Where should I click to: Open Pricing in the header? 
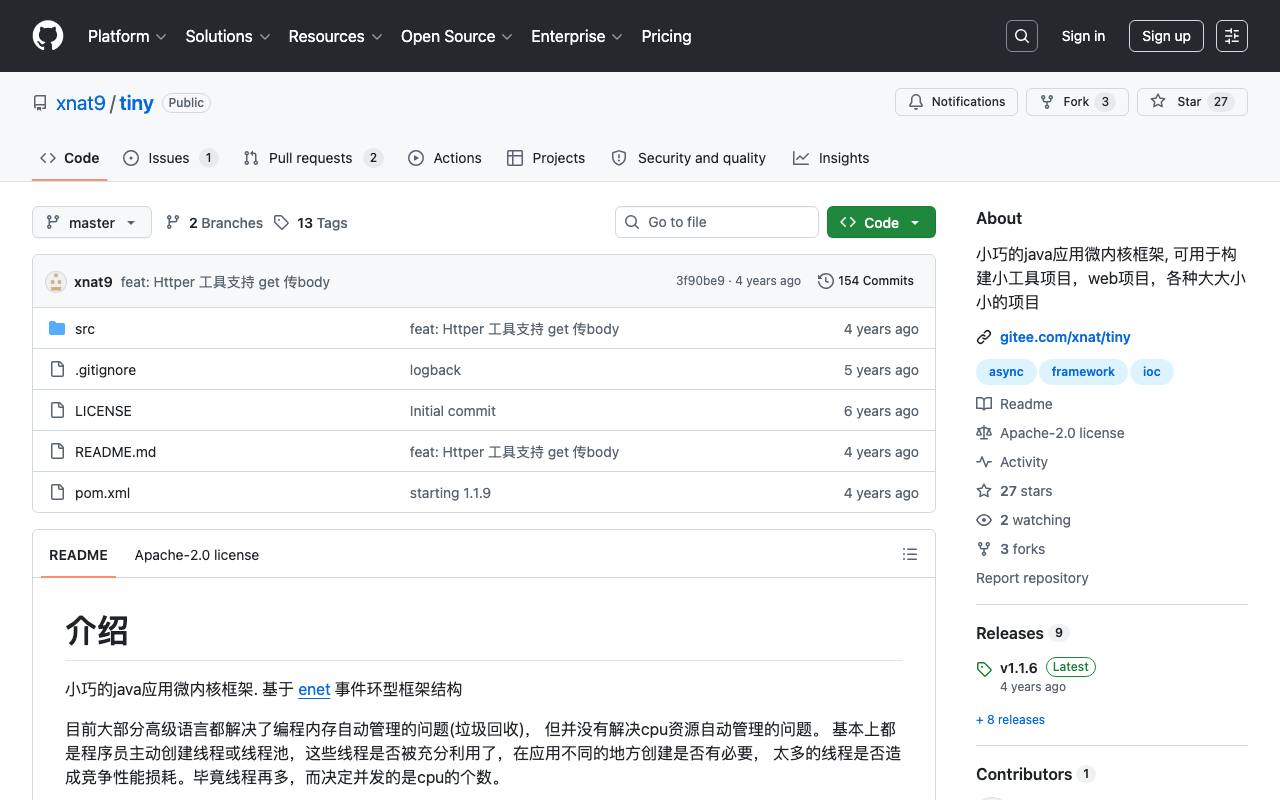click(x=666, y=36)
